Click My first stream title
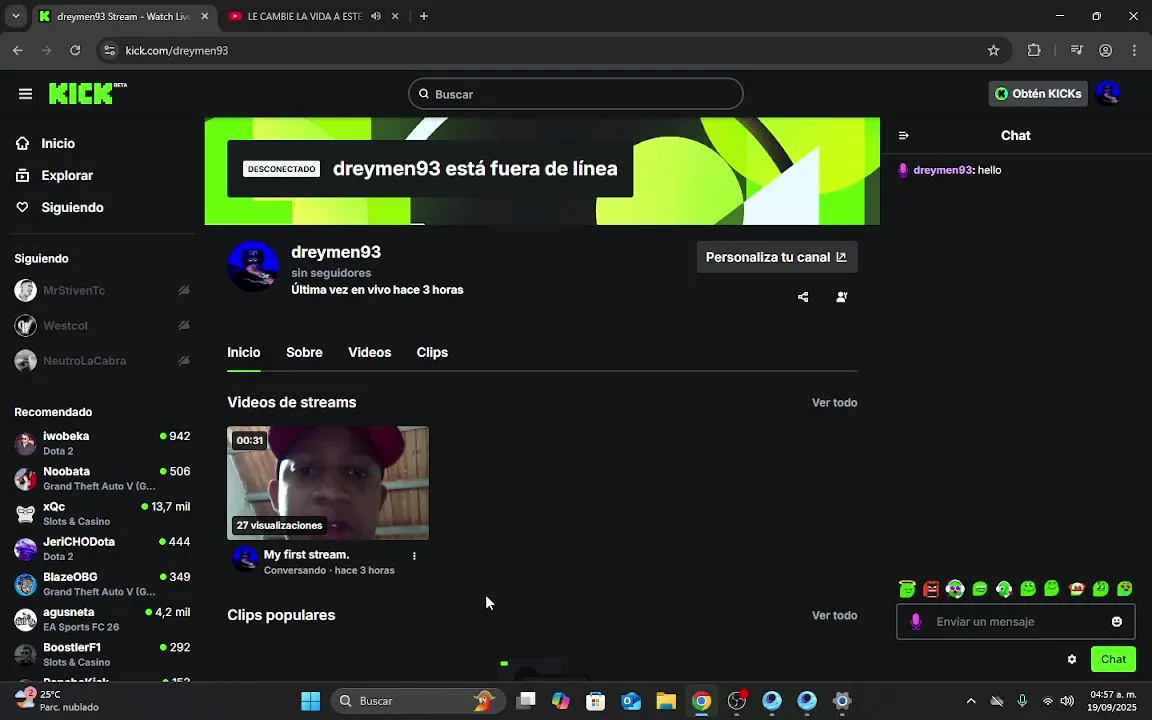Screen dimensions: 1152x720 (306, 555)
